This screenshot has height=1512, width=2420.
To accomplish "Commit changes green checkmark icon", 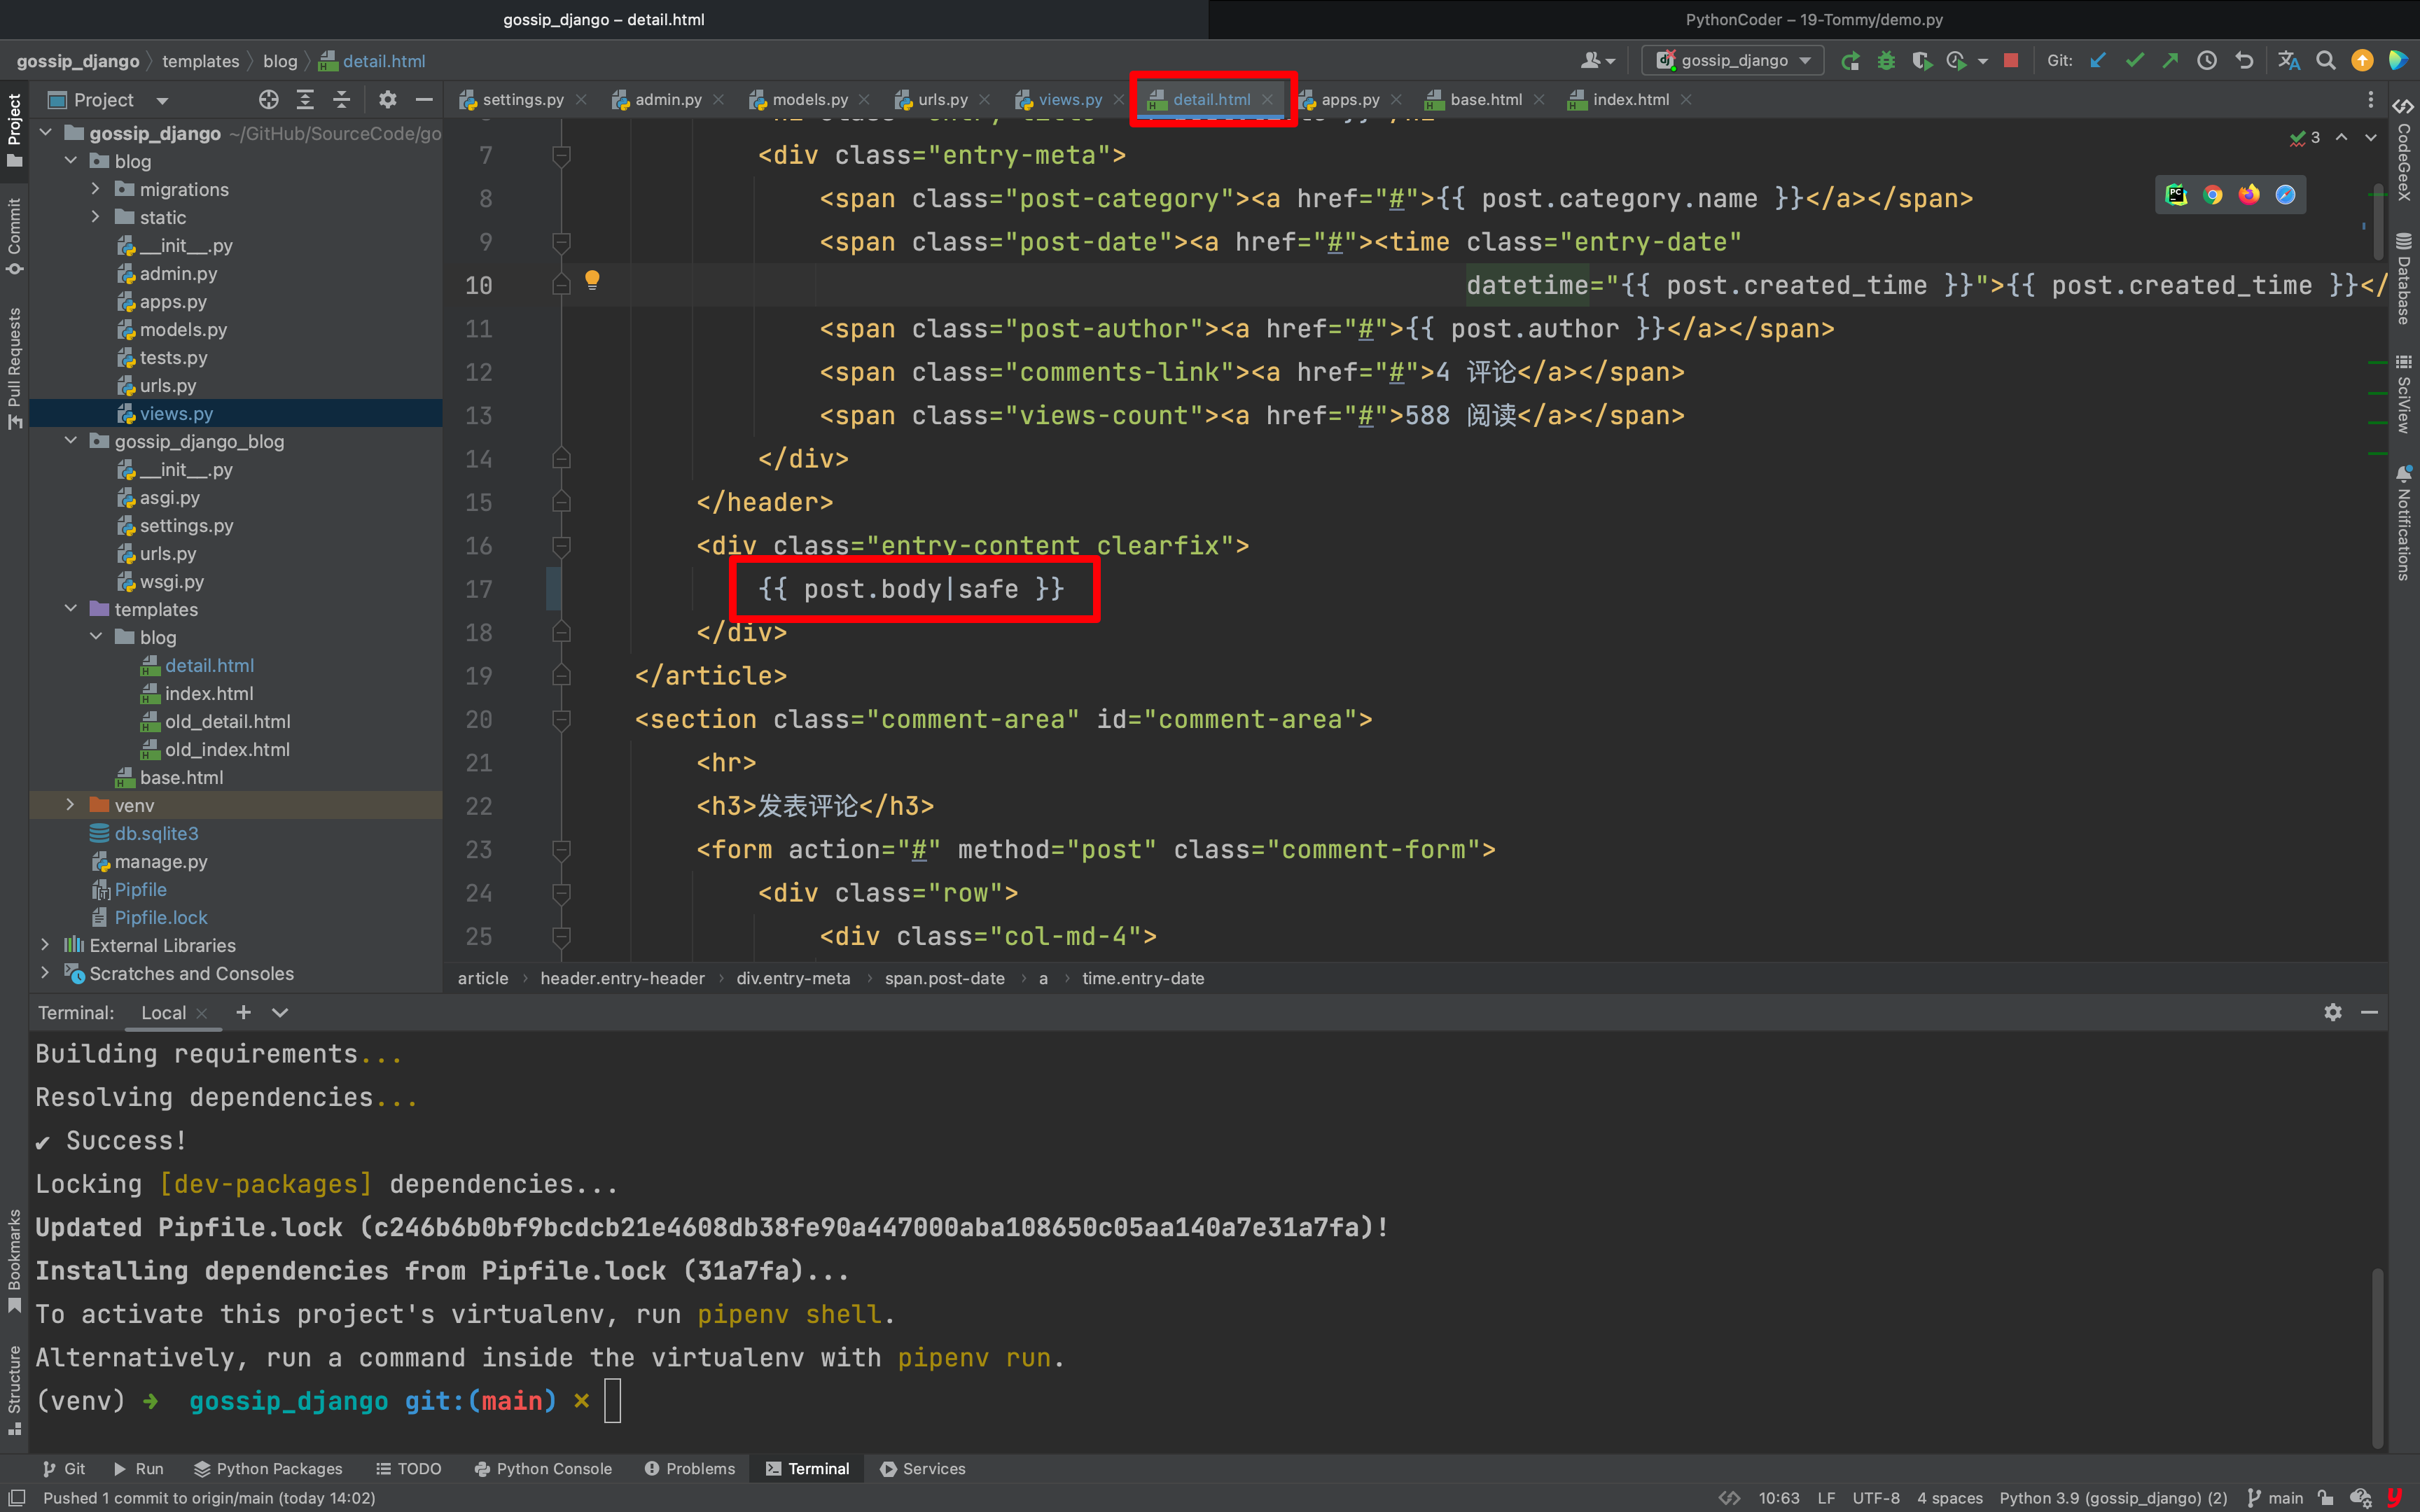I will [x=2135, y=61].
